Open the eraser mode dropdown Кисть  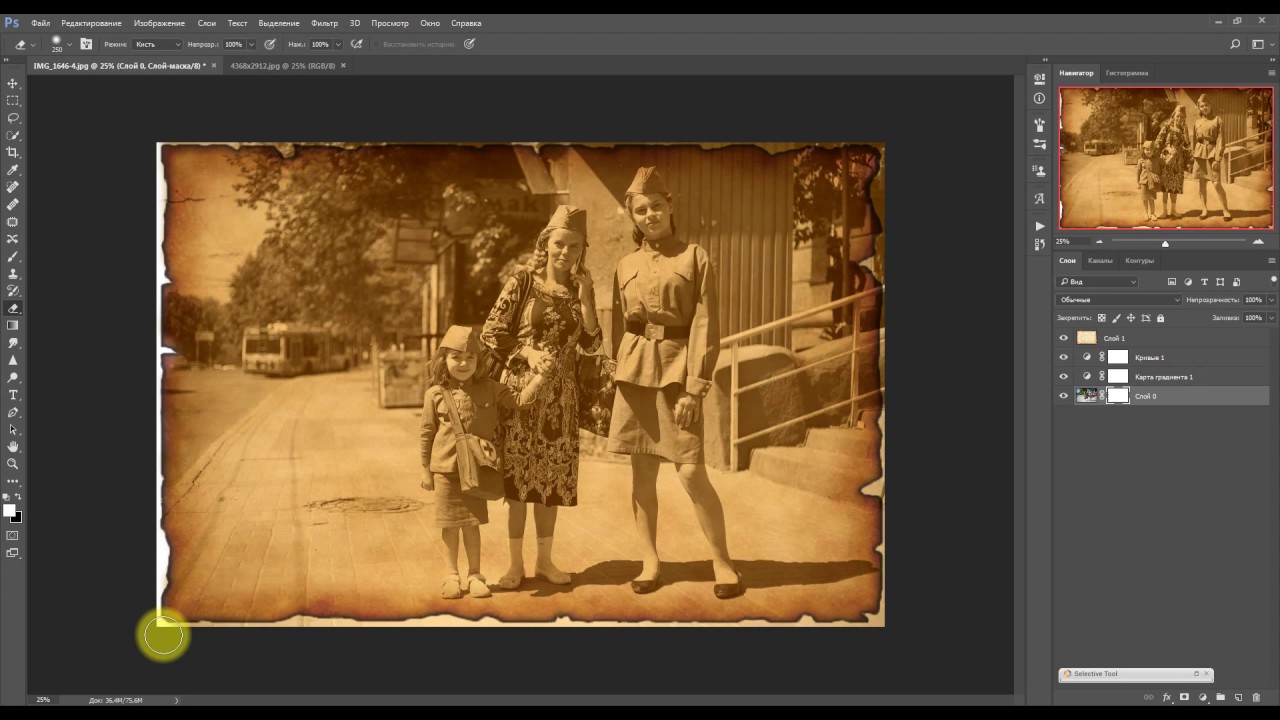(158, 44)
